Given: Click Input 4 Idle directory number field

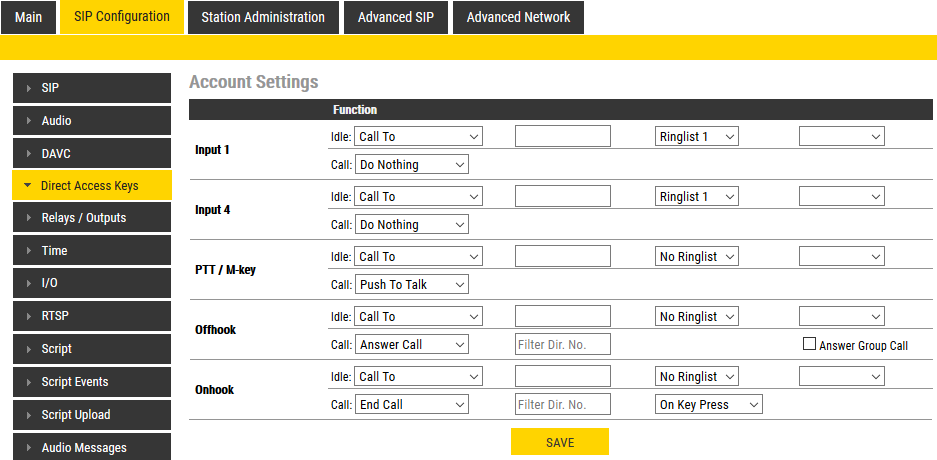Looking at the screenshot, I should click(563, 197).
